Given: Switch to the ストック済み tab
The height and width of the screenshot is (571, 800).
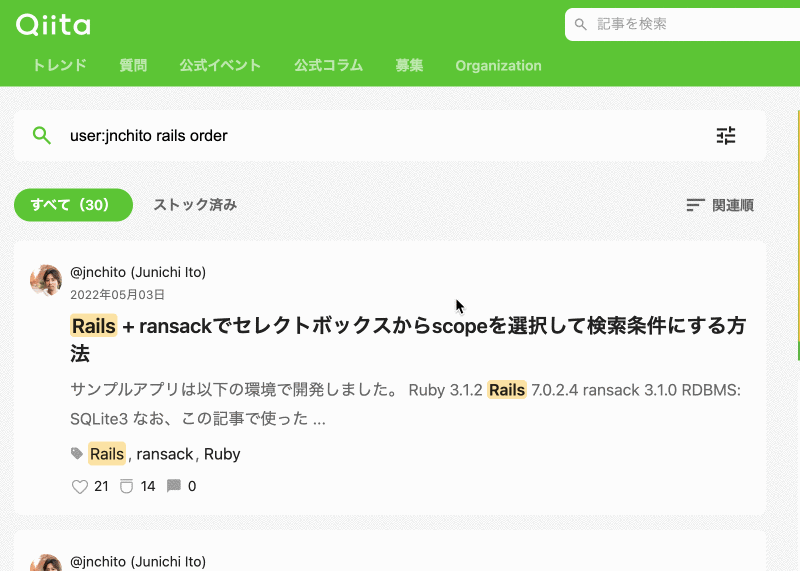Looking at the screenshot, I should [195, 205].
